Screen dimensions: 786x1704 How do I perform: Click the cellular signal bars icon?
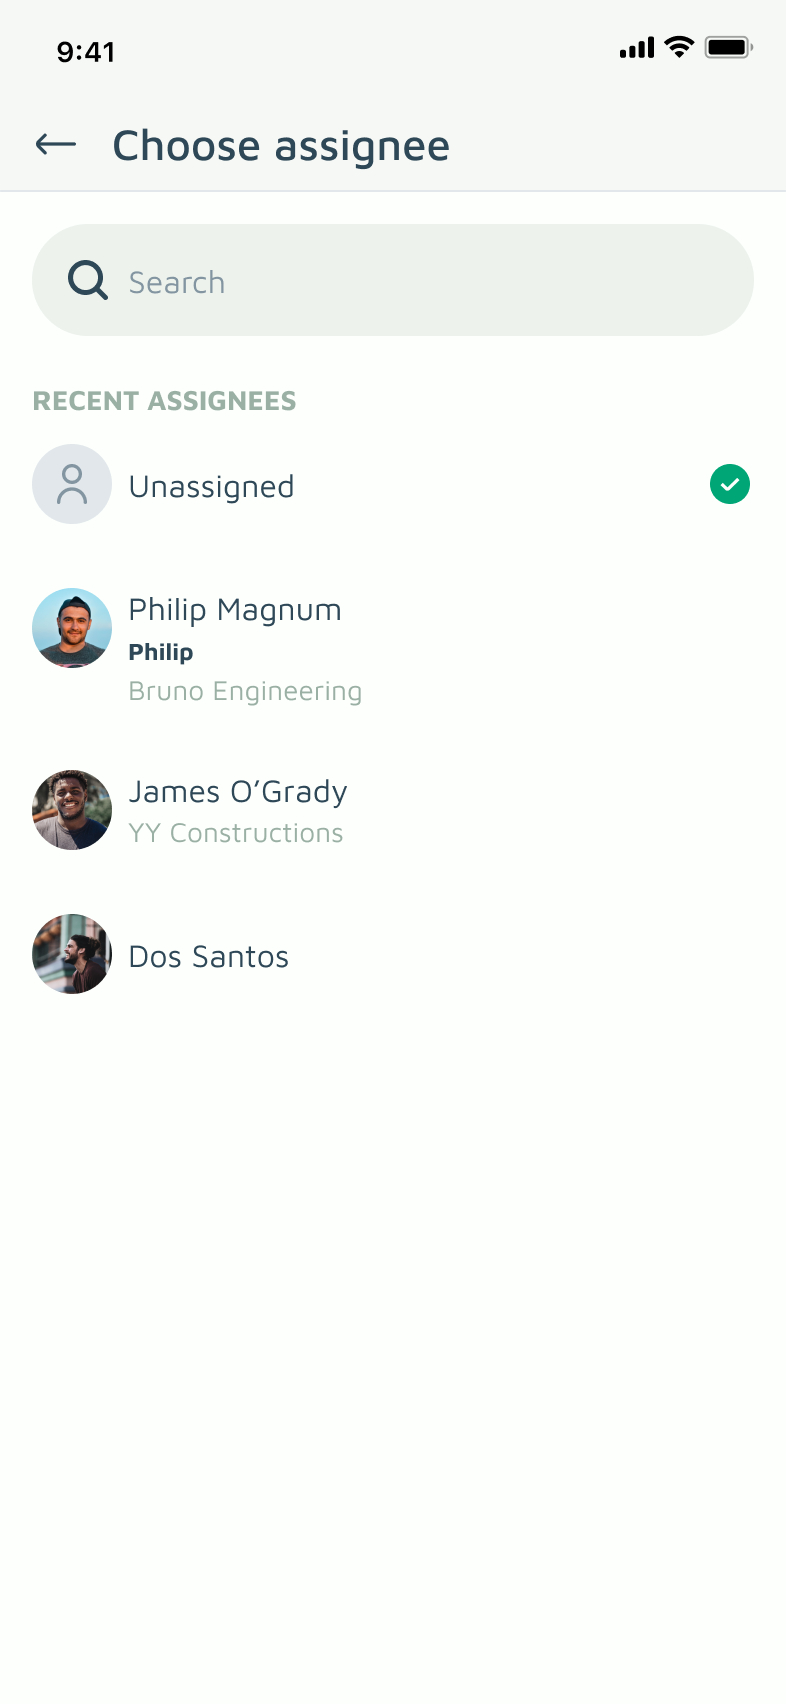pos(637,47)
